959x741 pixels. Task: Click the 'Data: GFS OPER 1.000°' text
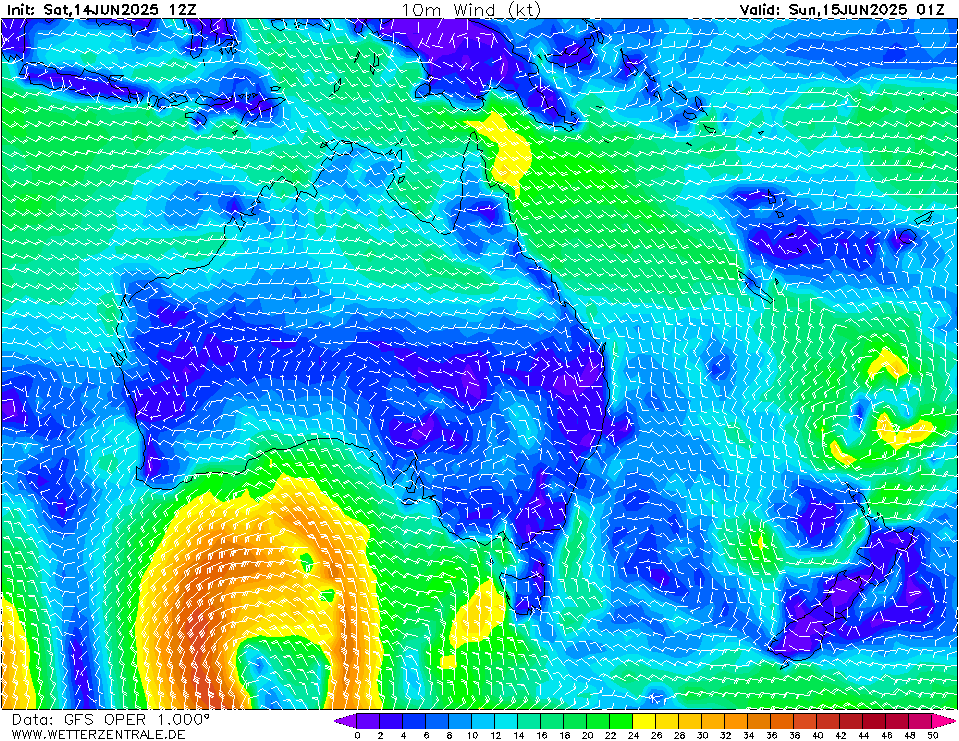[110, 719]
